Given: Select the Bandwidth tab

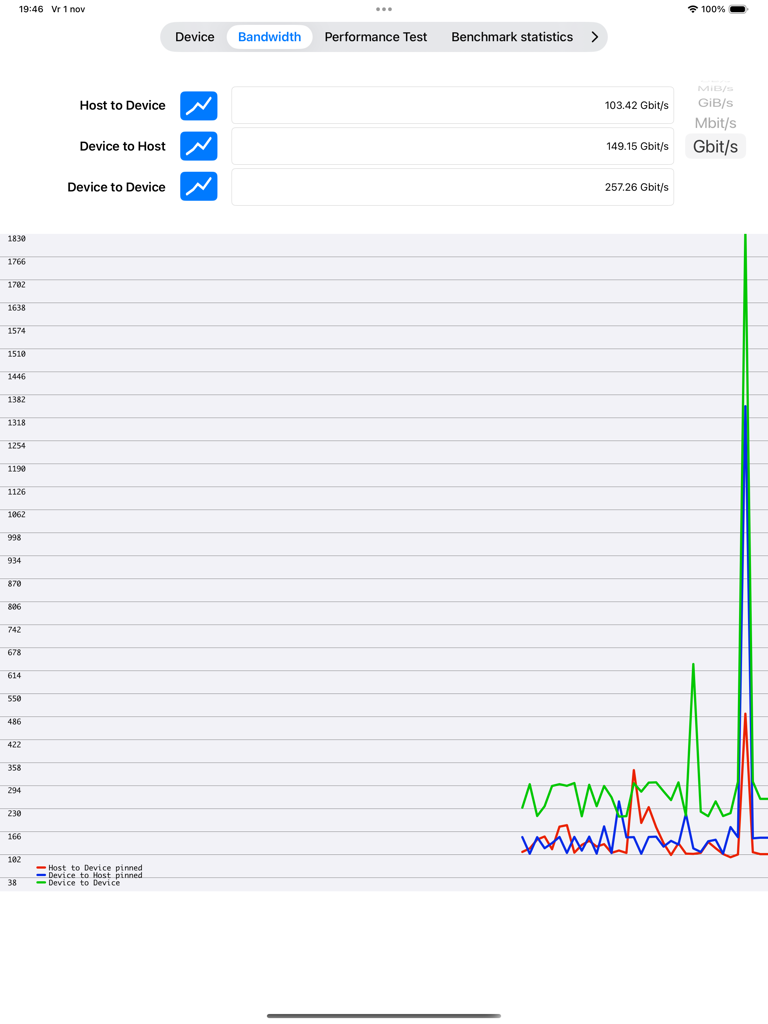Looking at the screenshot, I should [x=270, y=37].
